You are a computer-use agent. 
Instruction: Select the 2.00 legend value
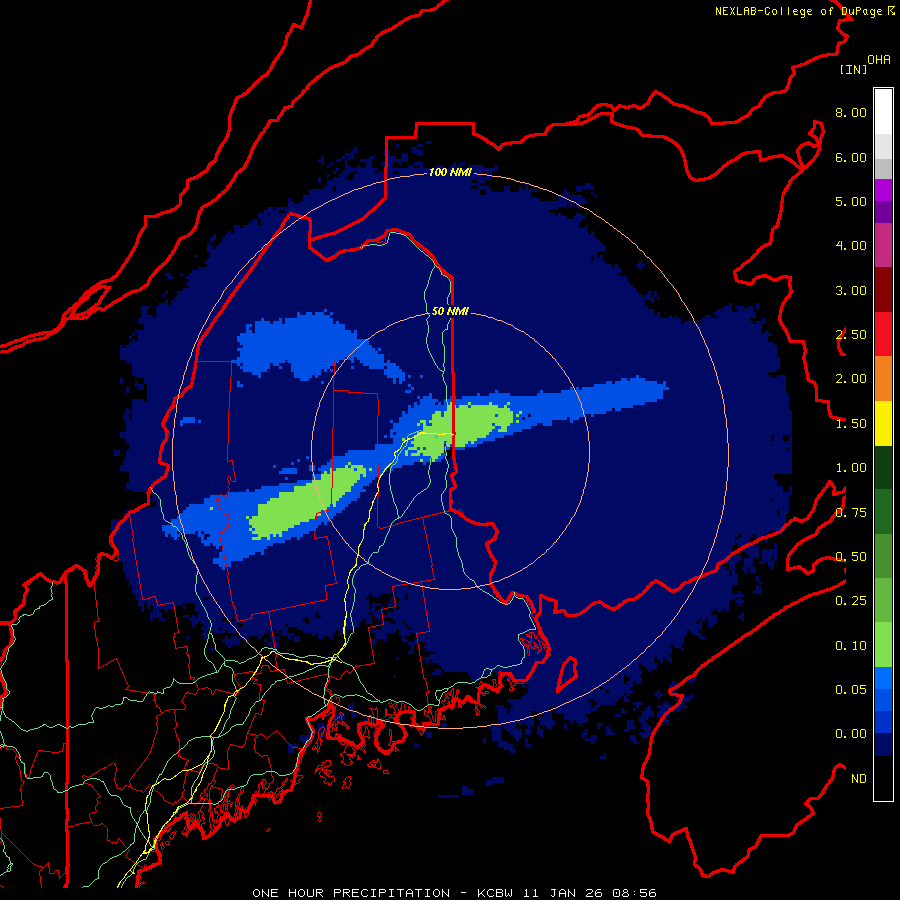(x=851, y=379)
